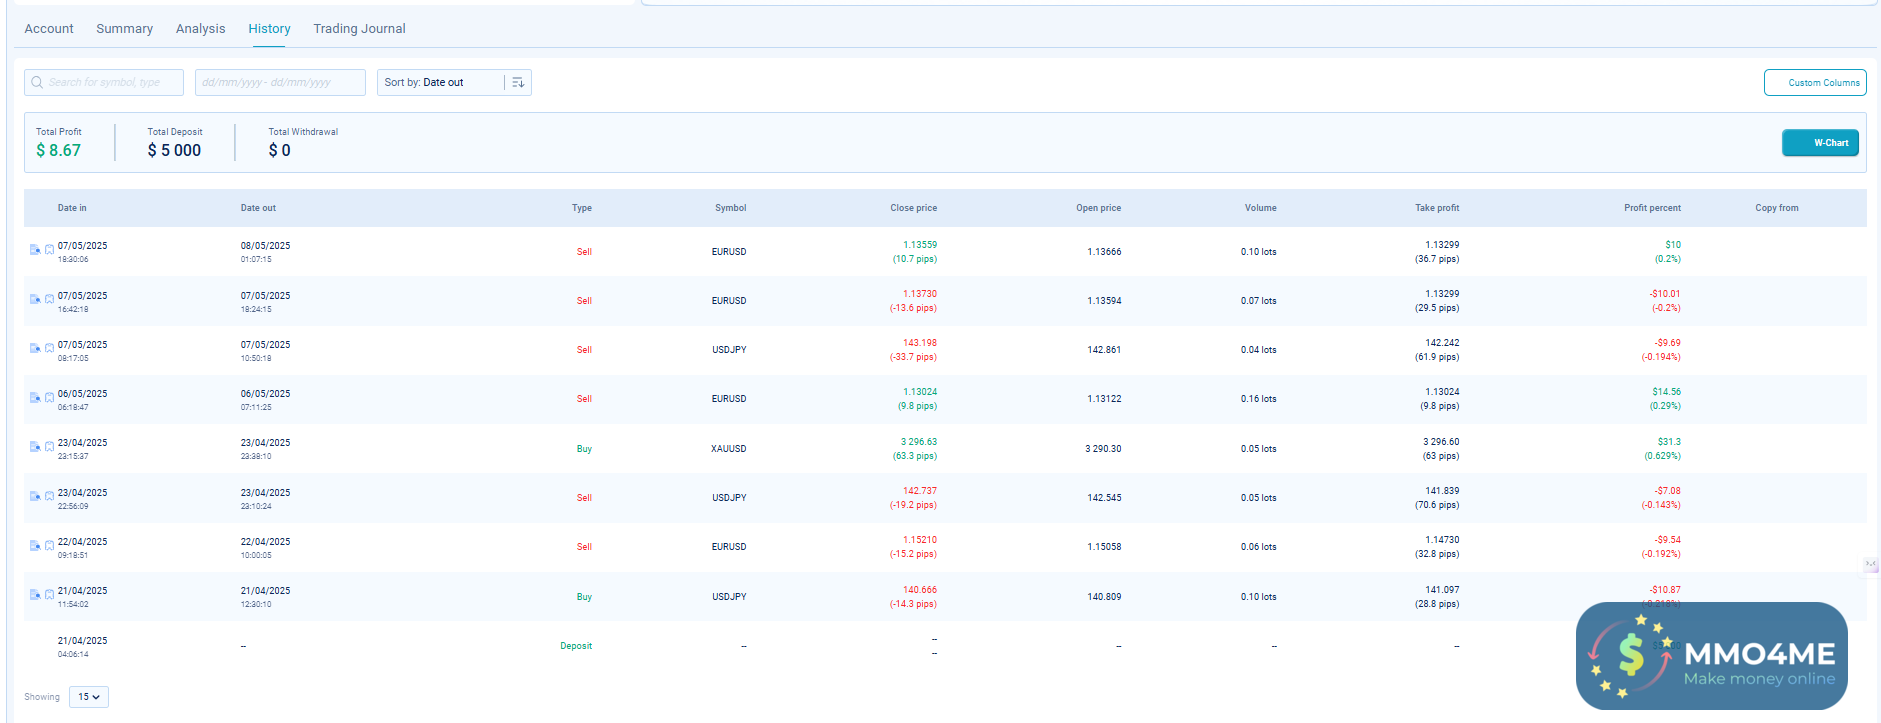This screenshot has height=723, width=1881.
Task: Click into the Search for symbol field
Action: pos(112,83)
